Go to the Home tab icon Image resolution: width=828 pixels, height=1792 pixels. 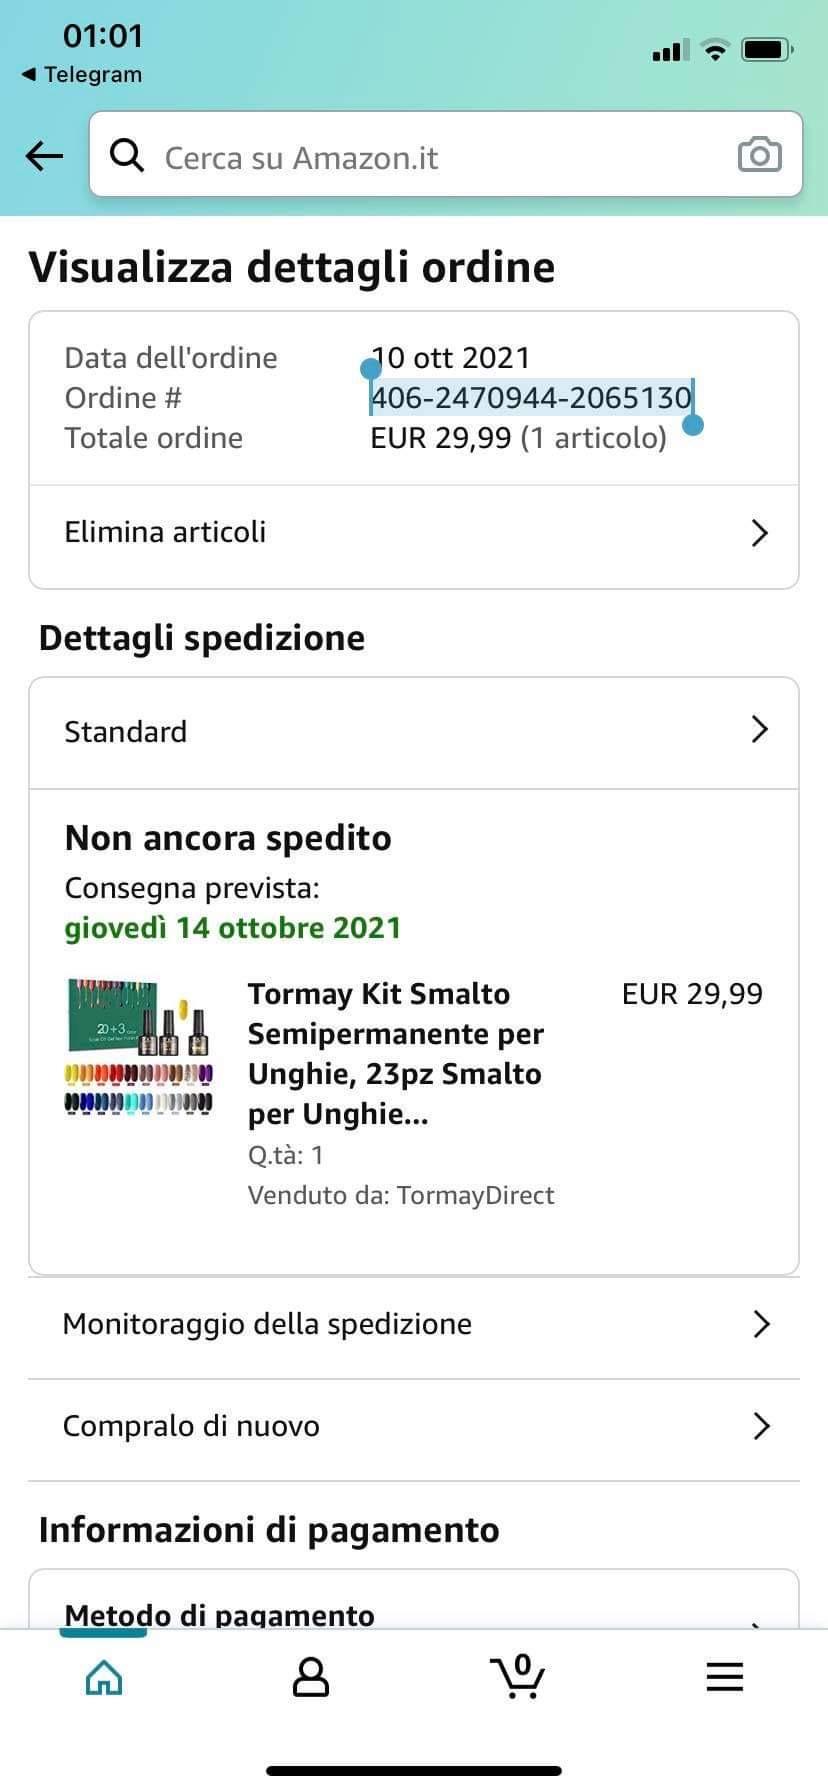coord(104,1677)
